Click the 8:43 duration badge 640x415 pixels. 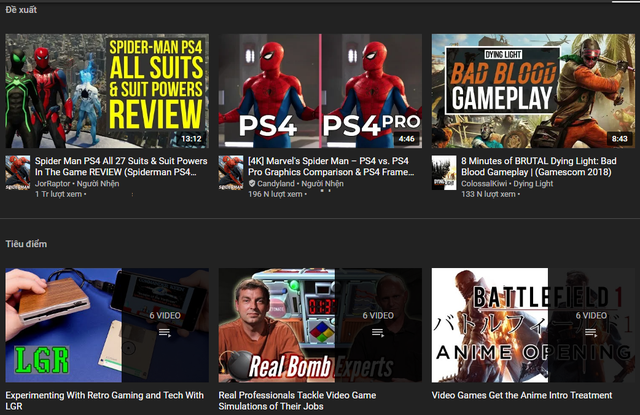coord(620,139)
